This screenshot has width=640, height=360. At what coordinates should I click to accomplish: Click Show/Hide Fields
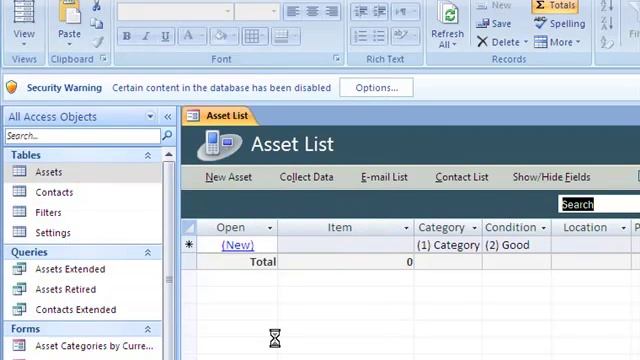(x=551, y=177)
